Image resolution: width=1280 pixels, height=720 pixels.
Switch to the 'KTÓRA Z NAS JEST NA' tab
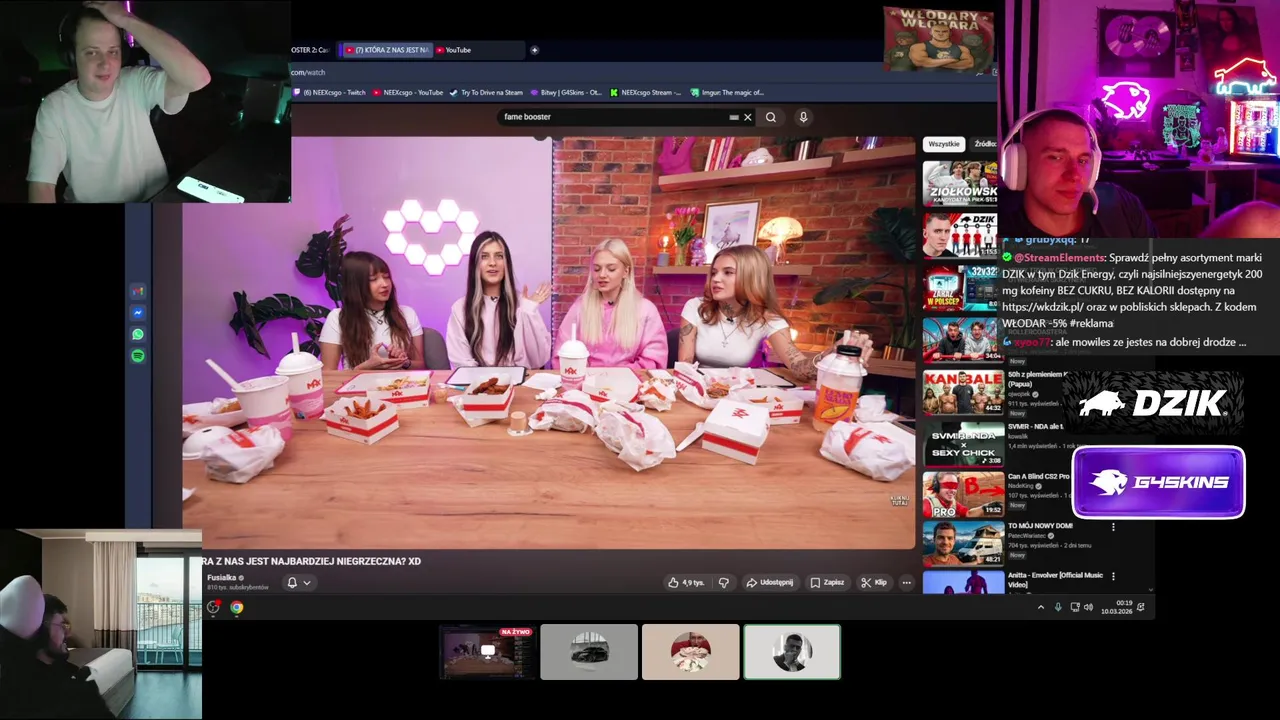[386, 50]
